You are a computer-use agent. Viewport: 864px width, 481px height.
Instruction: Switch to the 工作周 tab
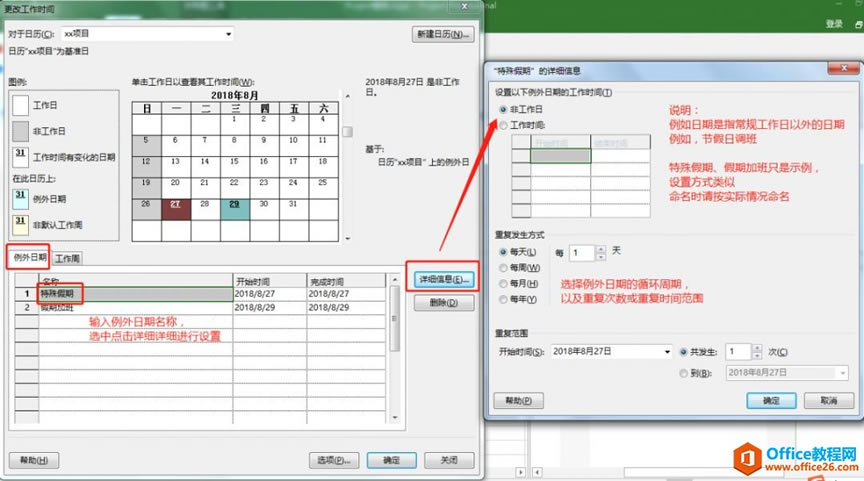click(67, 258)
